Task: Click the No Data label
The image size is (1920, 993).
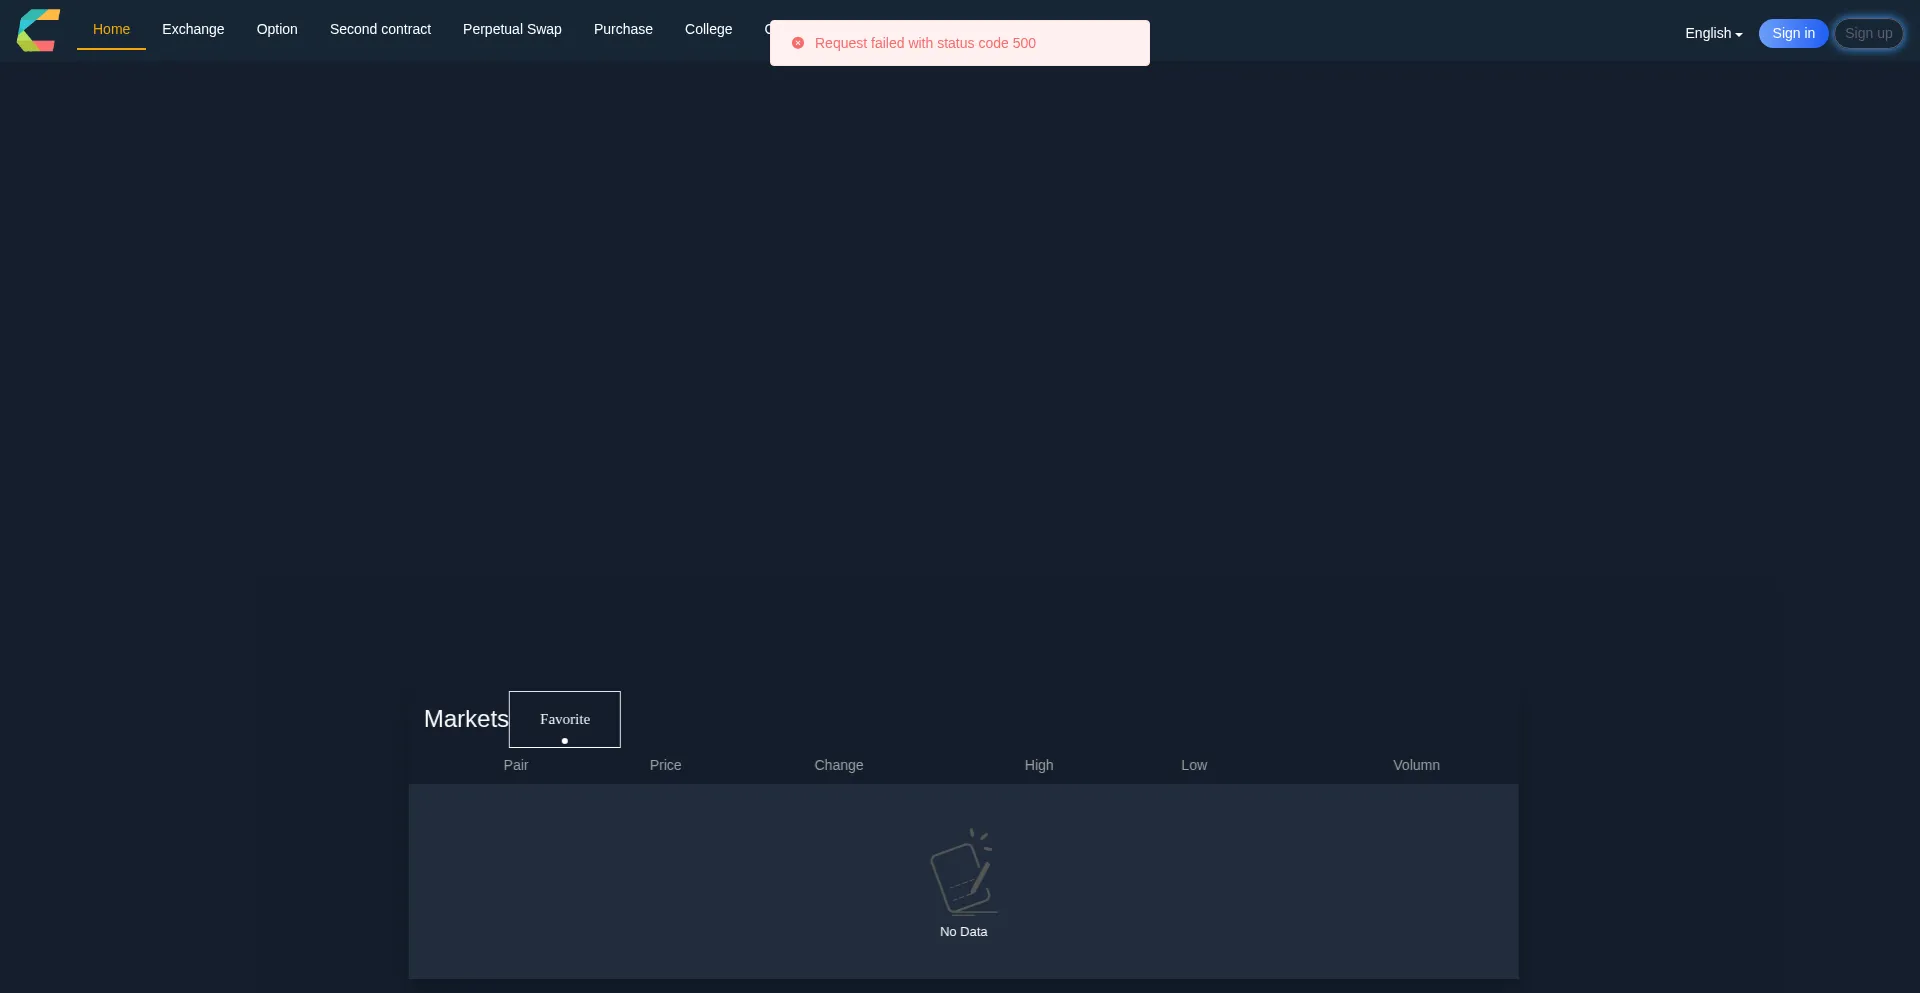Action: 963,931
